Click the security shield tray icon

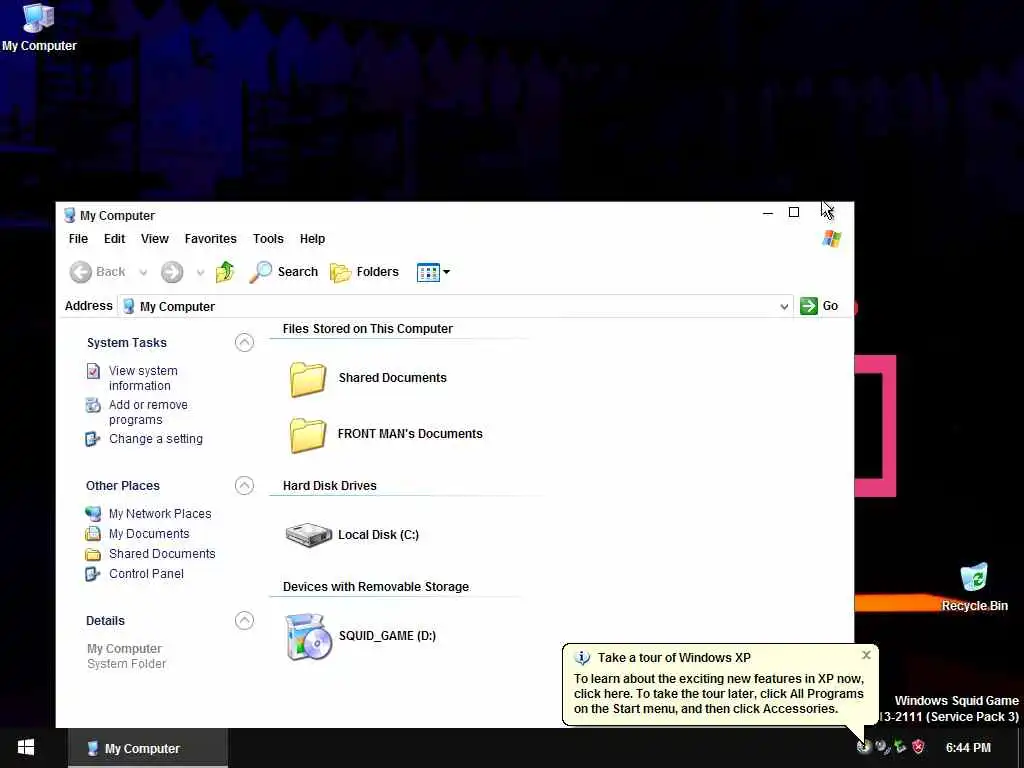(918, 746)
